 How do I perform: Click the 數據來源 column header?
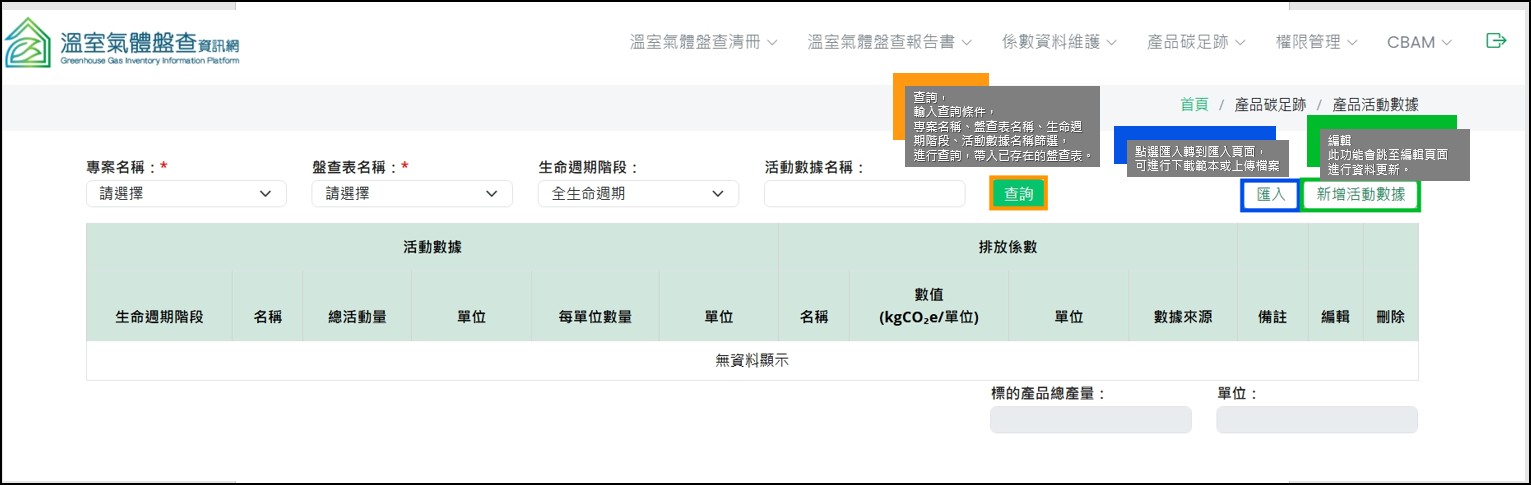[x=1182, y=317]
